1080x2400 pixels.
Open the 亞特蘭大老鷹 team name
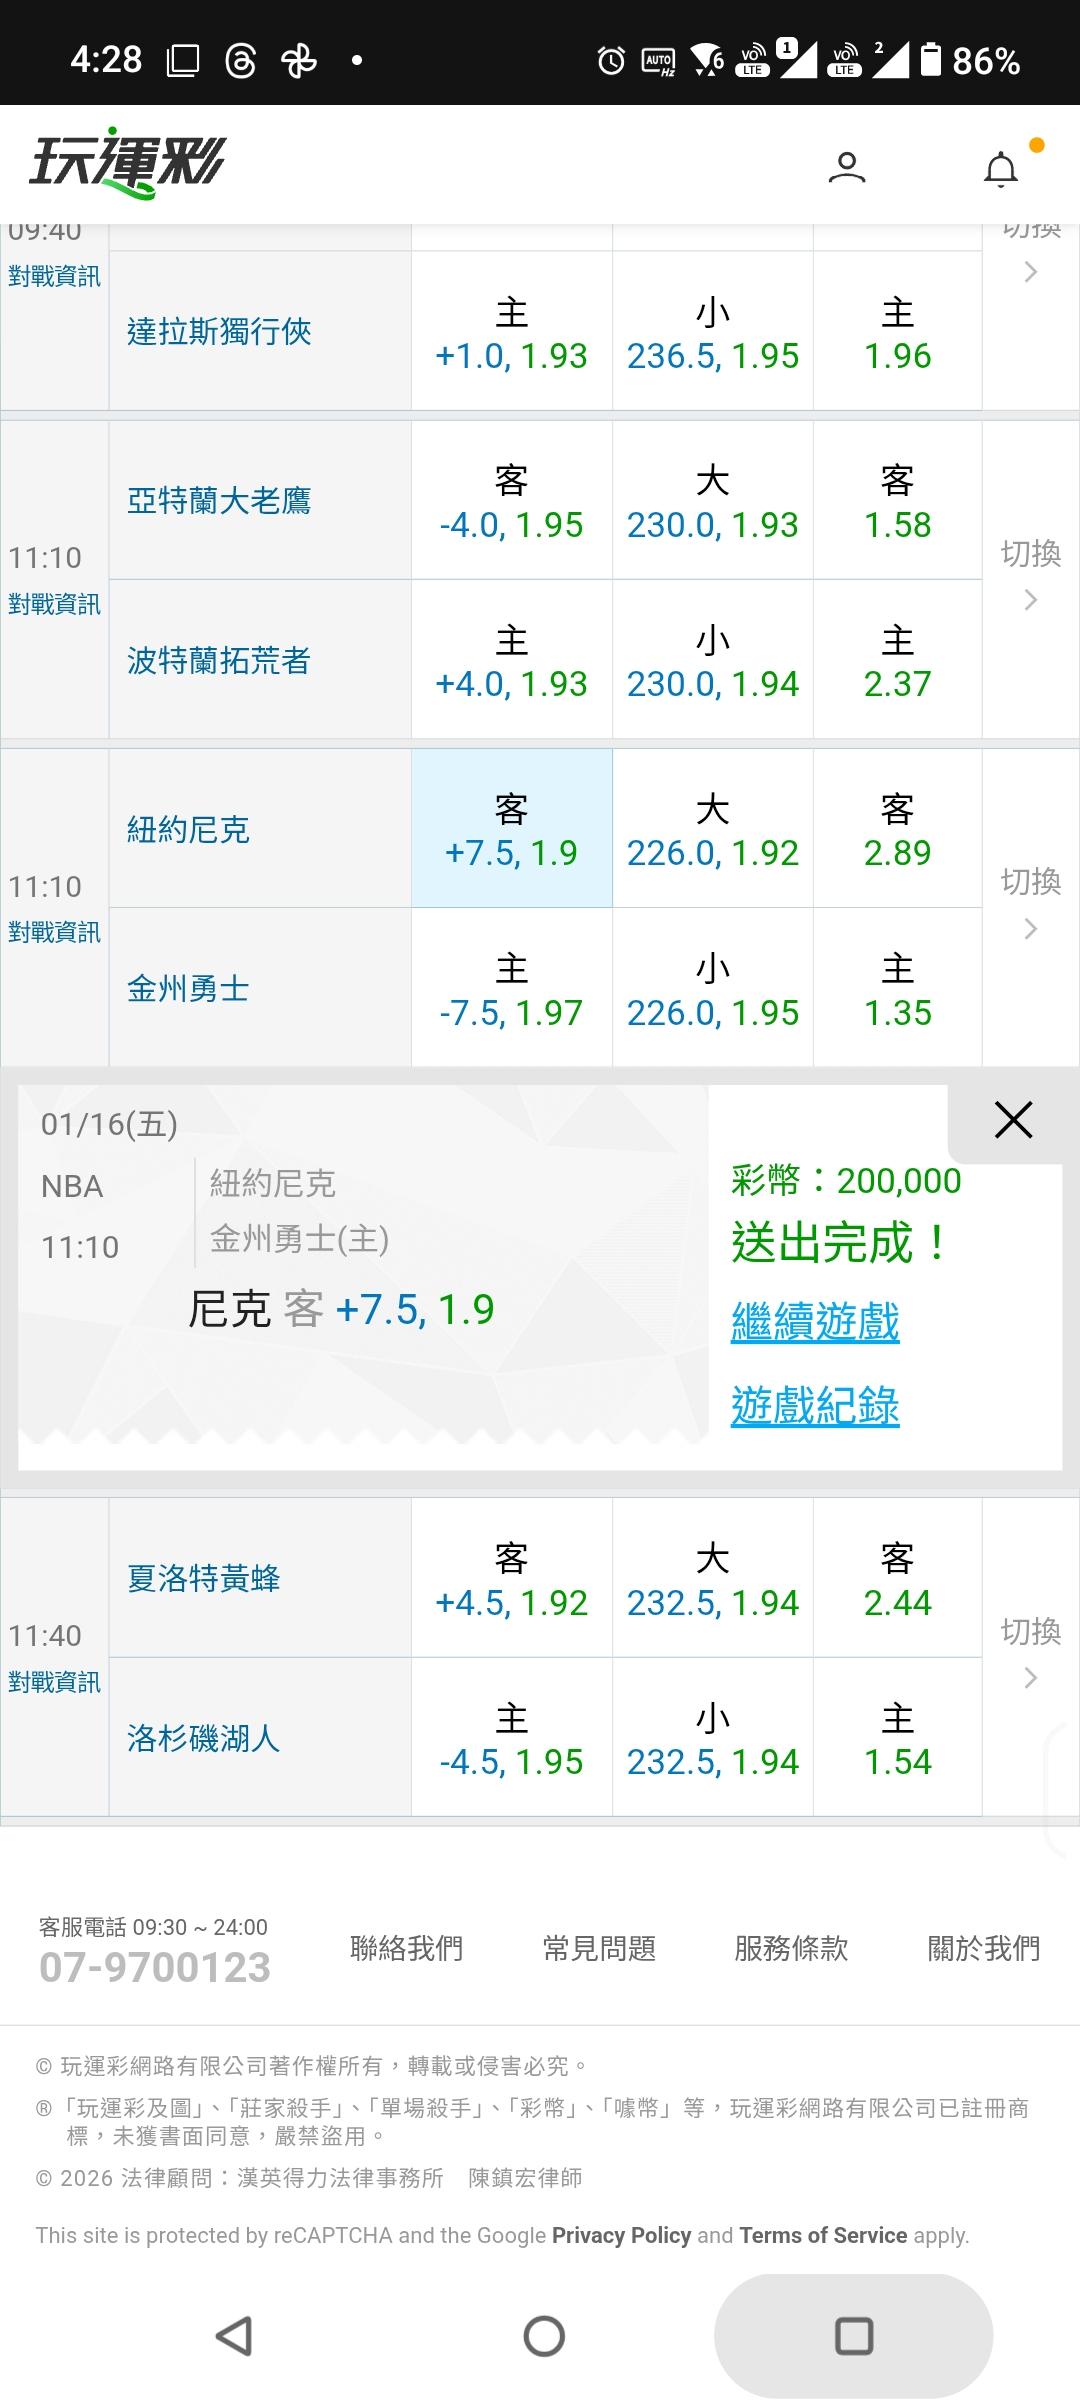219,501
